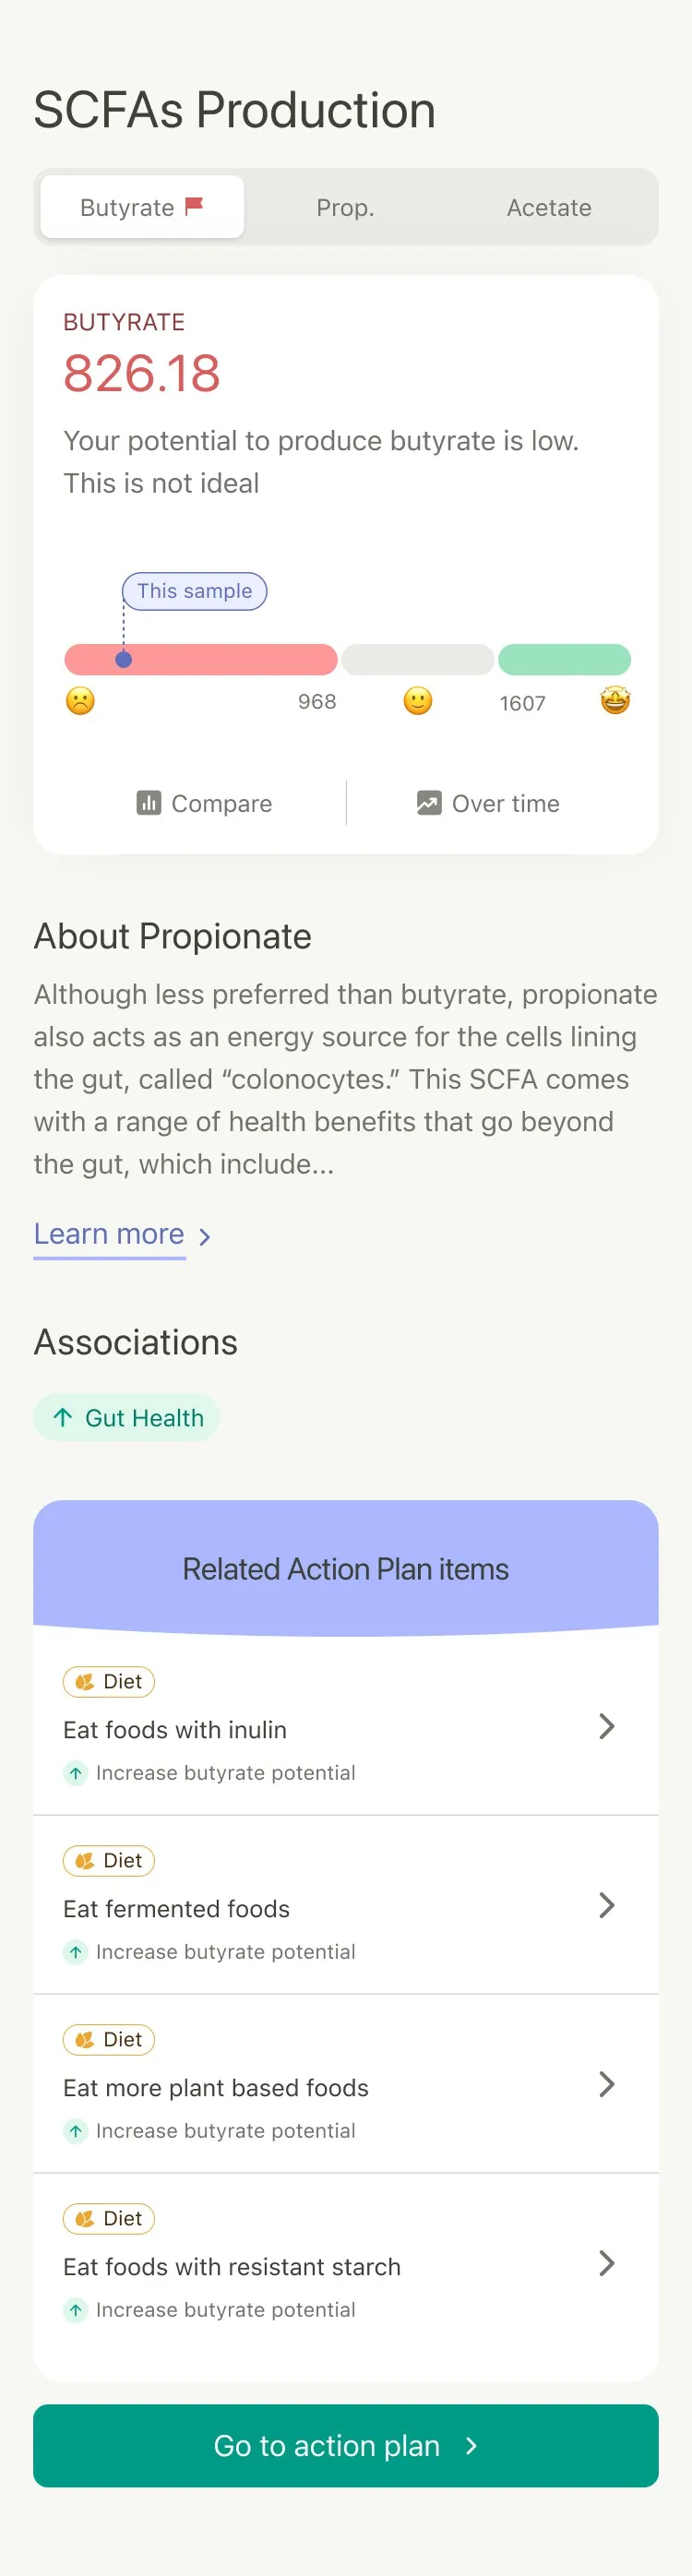Click the Gut Health up arrow icon
The height and width of the screenshot is (2576, 692).
(63, 1417)
